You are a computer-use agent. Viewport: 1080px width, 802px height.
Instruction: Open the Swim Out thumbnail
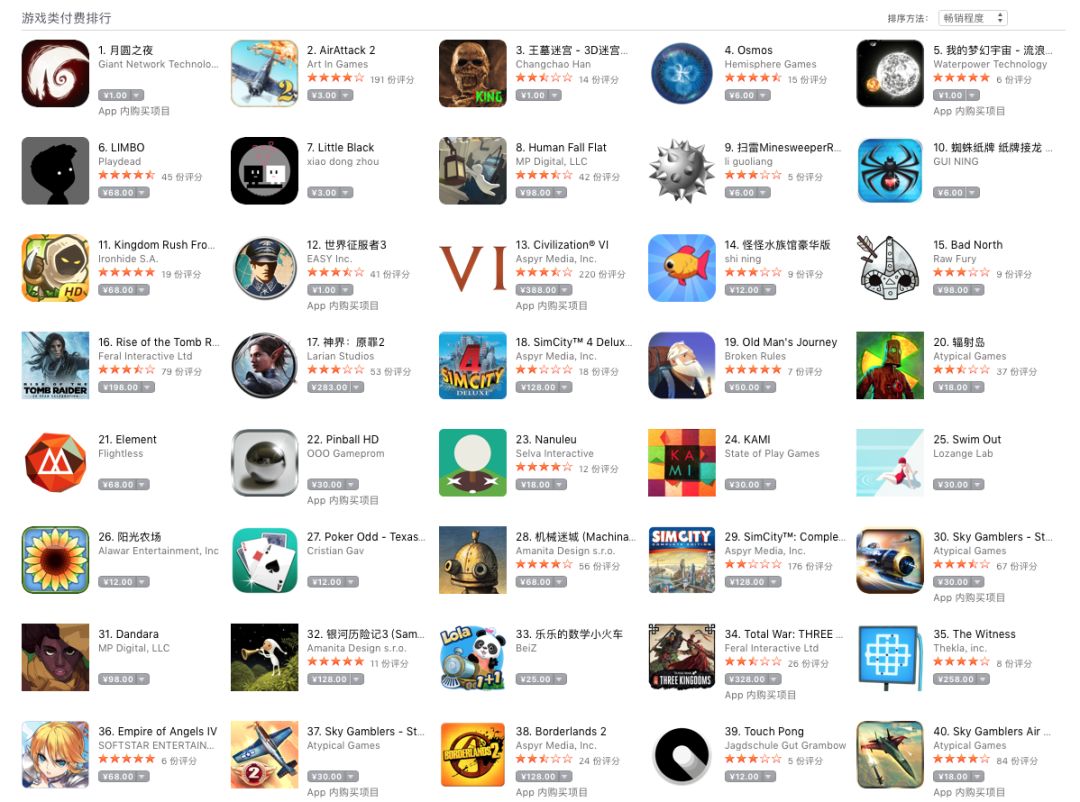click(890, 462)
